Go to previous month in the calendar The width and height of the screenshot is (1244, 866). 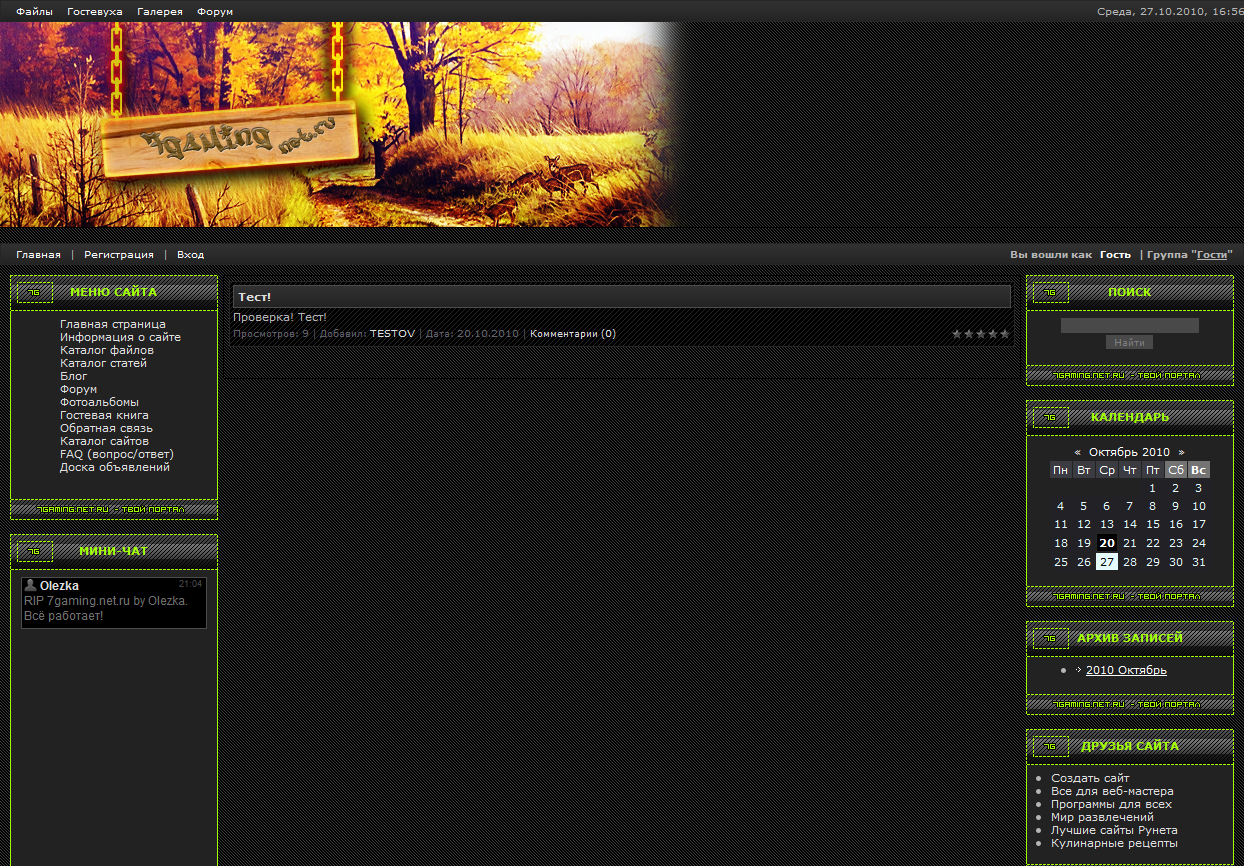[x=1077, y=453]
